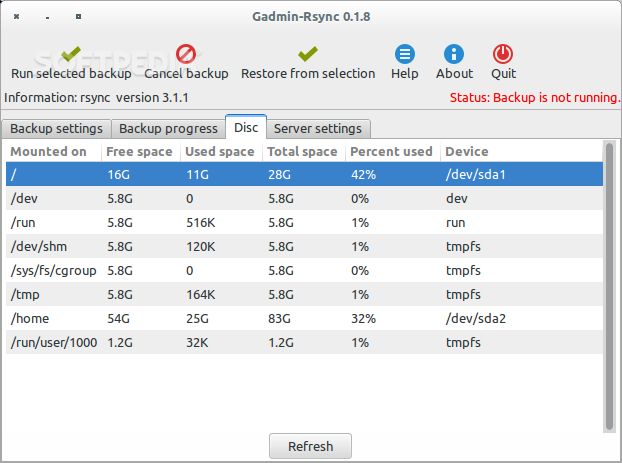This screenshot has height=463, width=622.
Task: Click the /dev/sda1 device cell
Action: pyautogui.click(x=476, y=175)
